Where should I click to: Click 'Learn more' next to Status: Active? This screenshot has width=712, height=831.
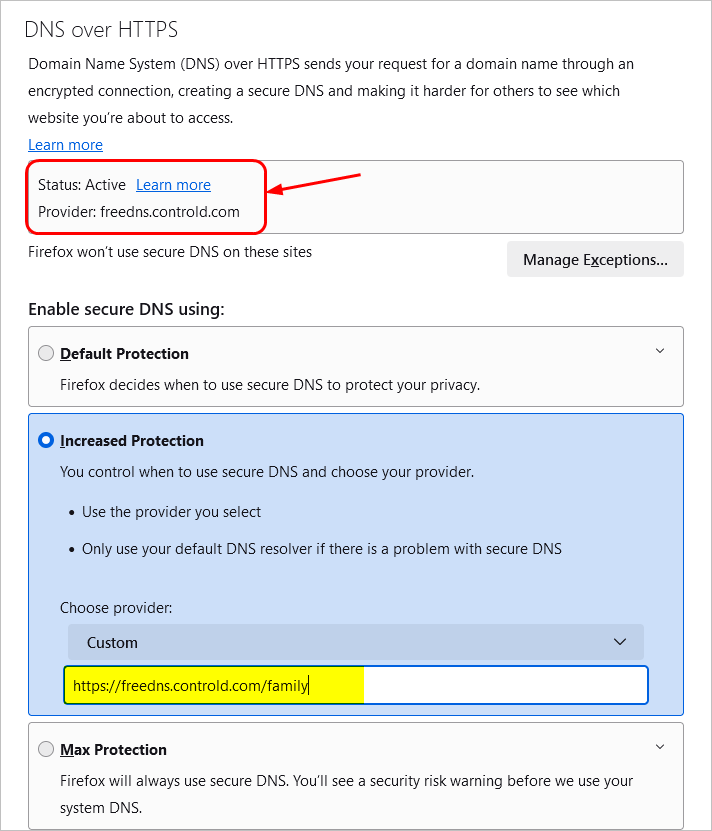(x=173, y=184)
